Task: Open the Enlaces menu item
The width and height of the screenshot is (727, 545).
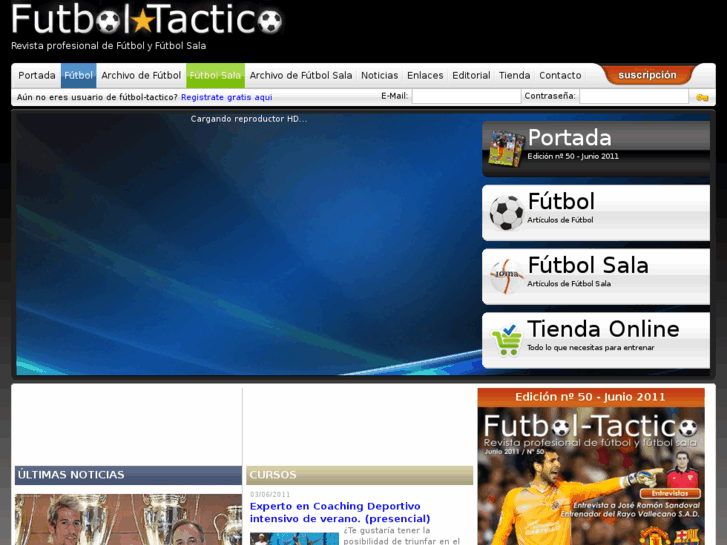Action: [425, 75]
